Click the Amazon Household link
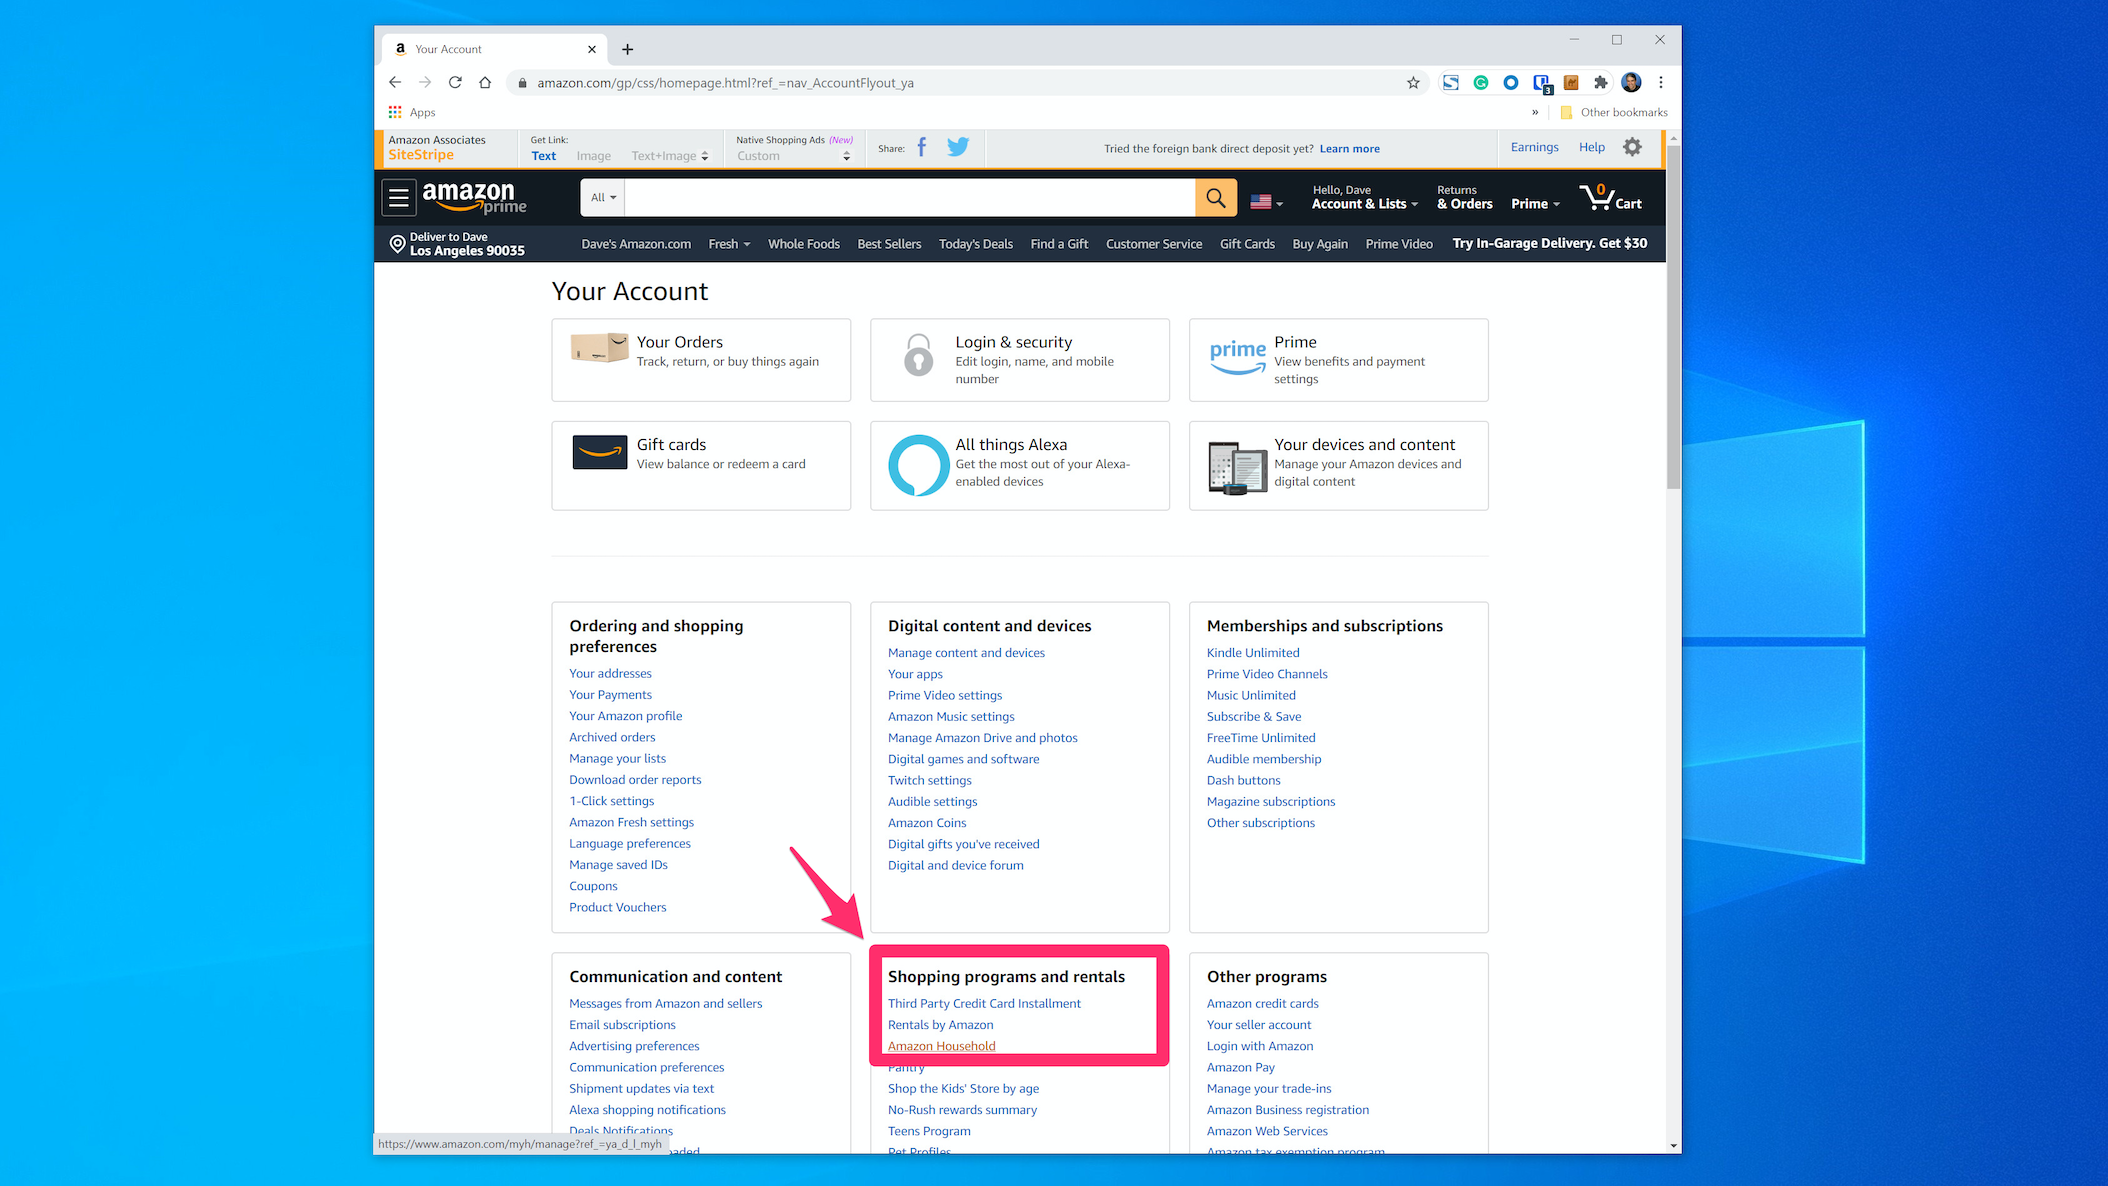 click(x=941, y=1046)
